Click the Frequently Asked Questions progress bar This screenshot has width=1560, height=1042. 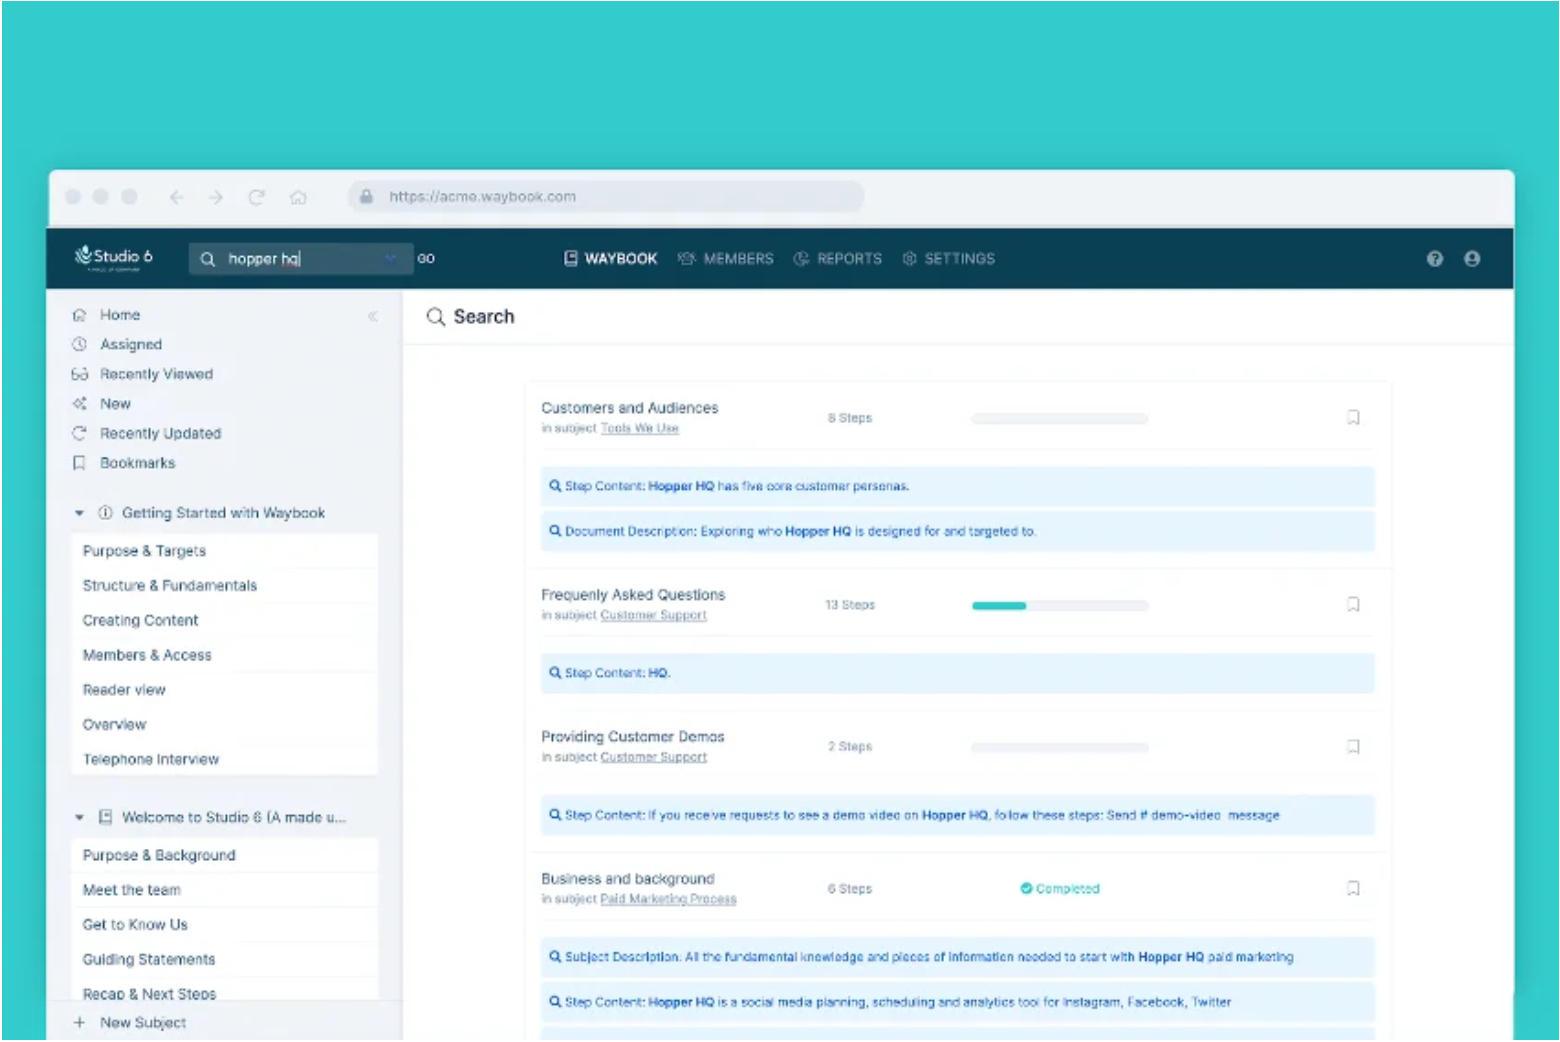click(1059, 604)
